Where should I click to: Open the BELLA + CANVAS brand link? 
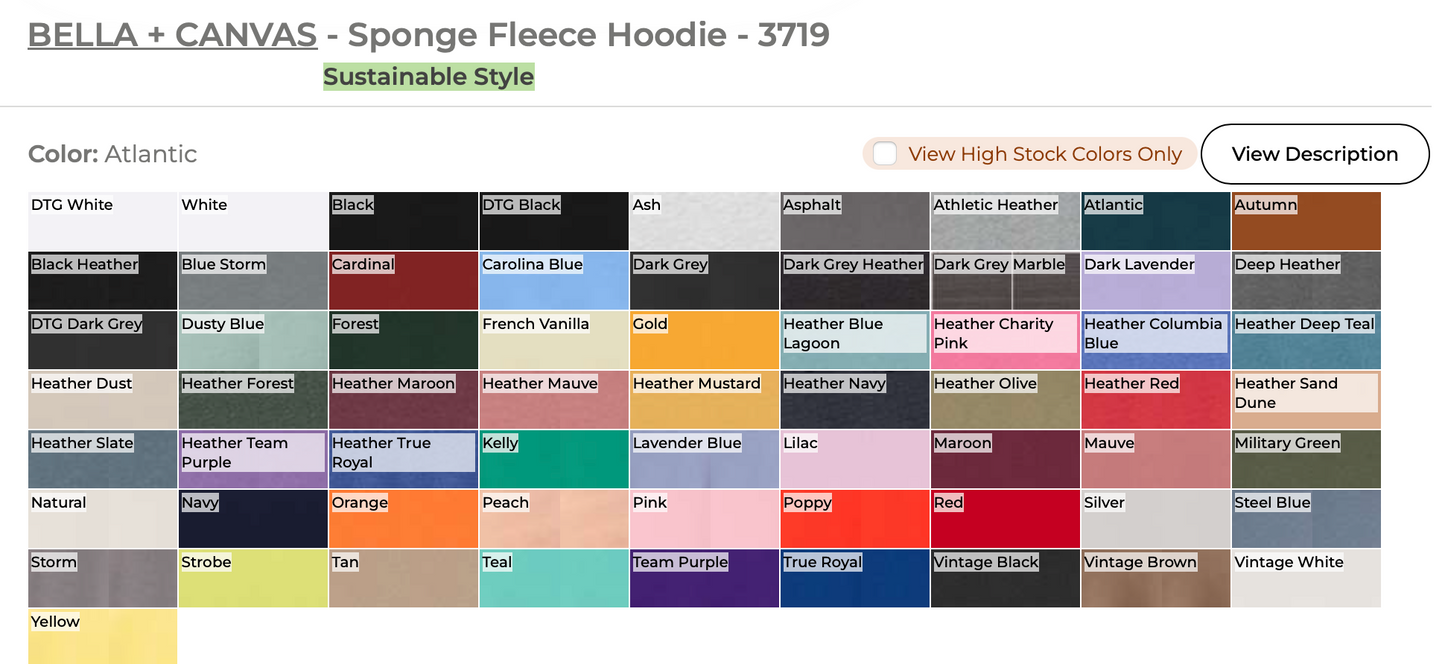pyautogui.click(x=171, y=34)
